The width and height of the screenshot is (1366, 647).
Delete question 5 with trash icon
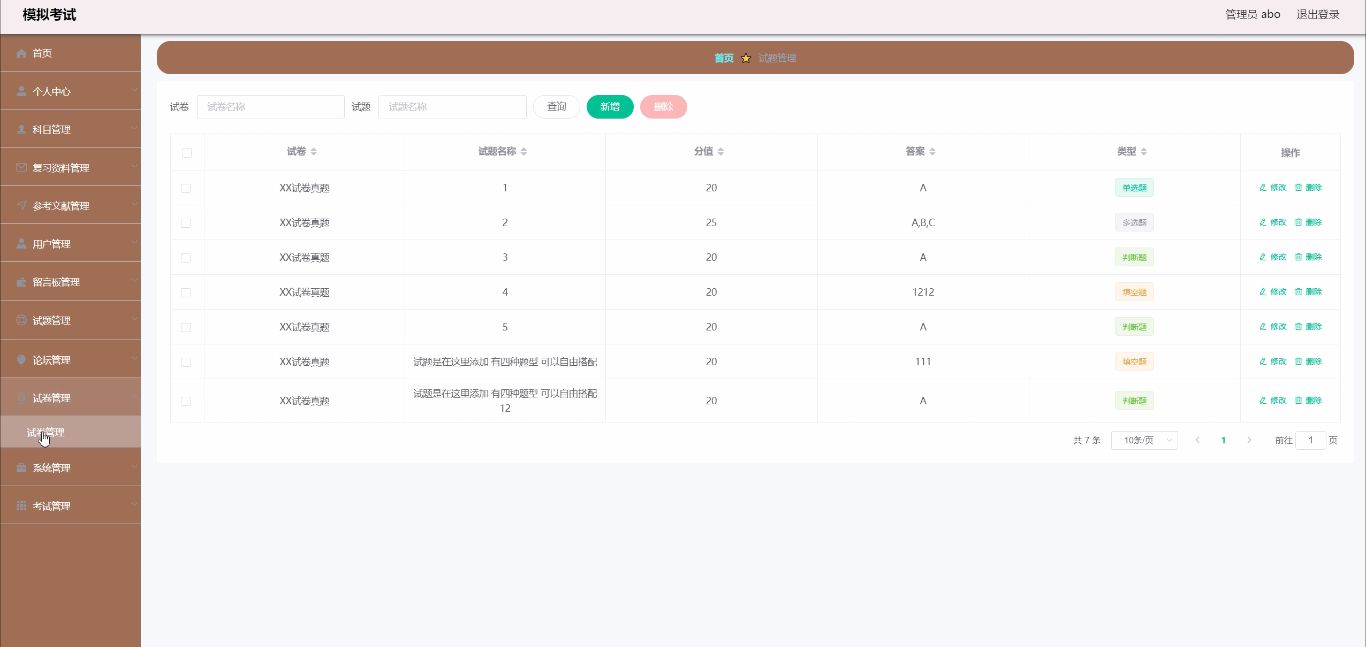(1299, 327)
